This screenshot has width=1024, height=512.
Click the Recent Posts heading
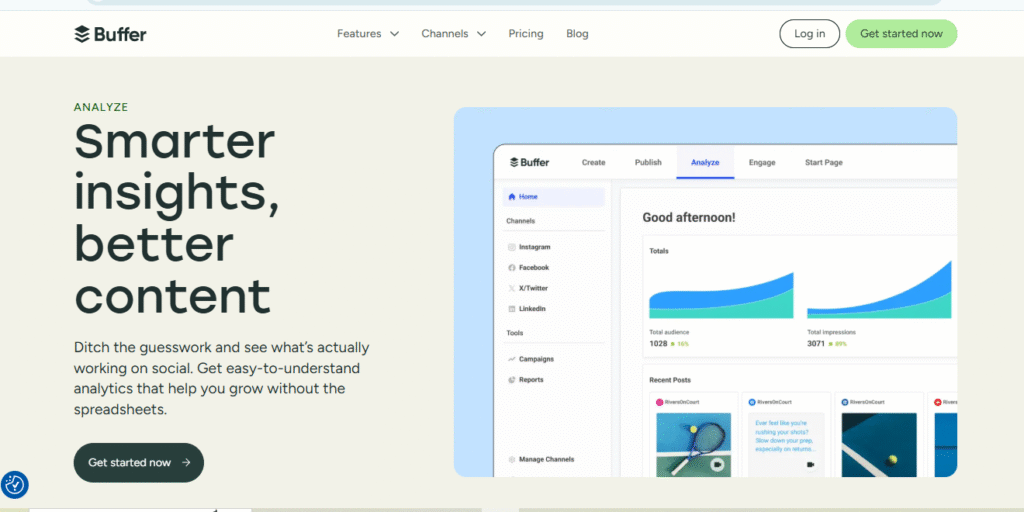[670, 380]
